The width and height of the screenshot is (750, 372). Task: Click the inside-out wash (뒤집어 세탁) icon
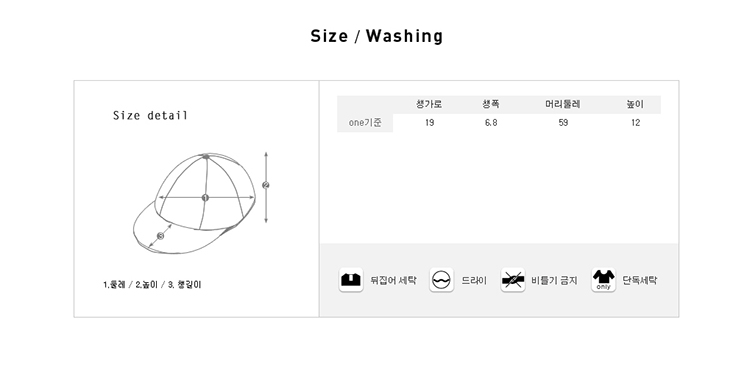(351, 280)
